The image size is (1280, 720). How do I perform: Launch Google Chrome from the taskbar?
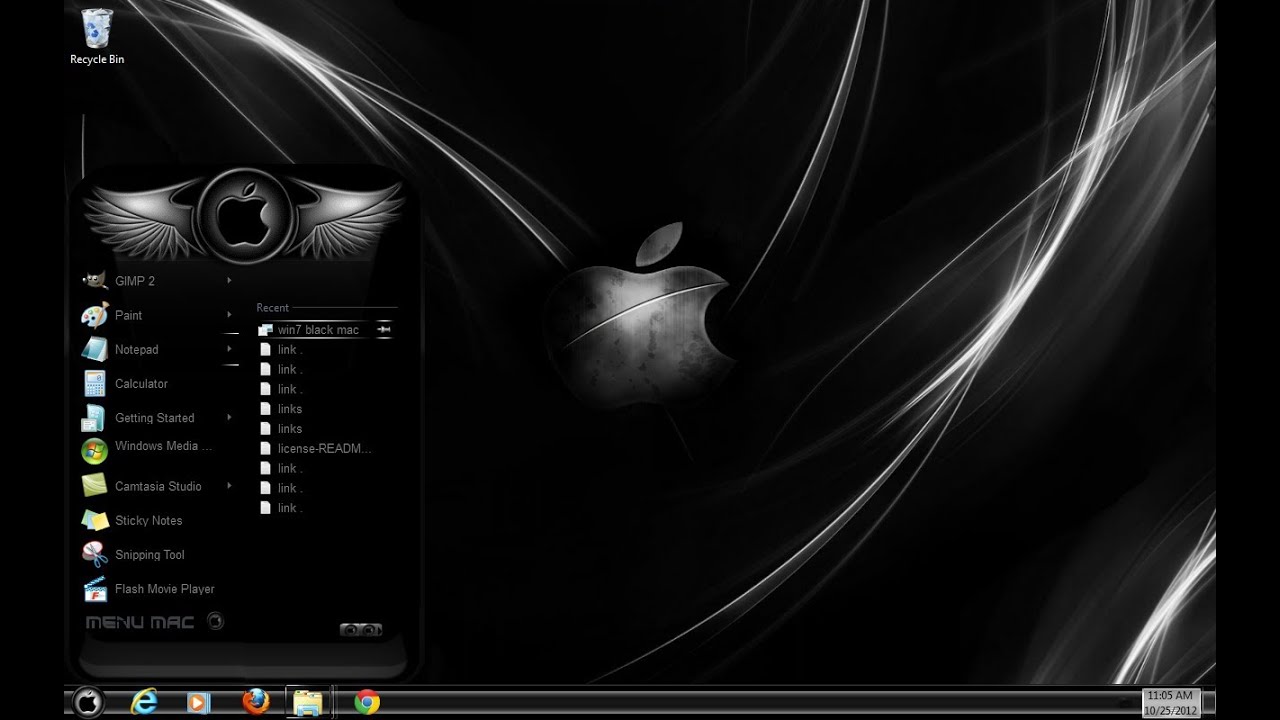367,703
